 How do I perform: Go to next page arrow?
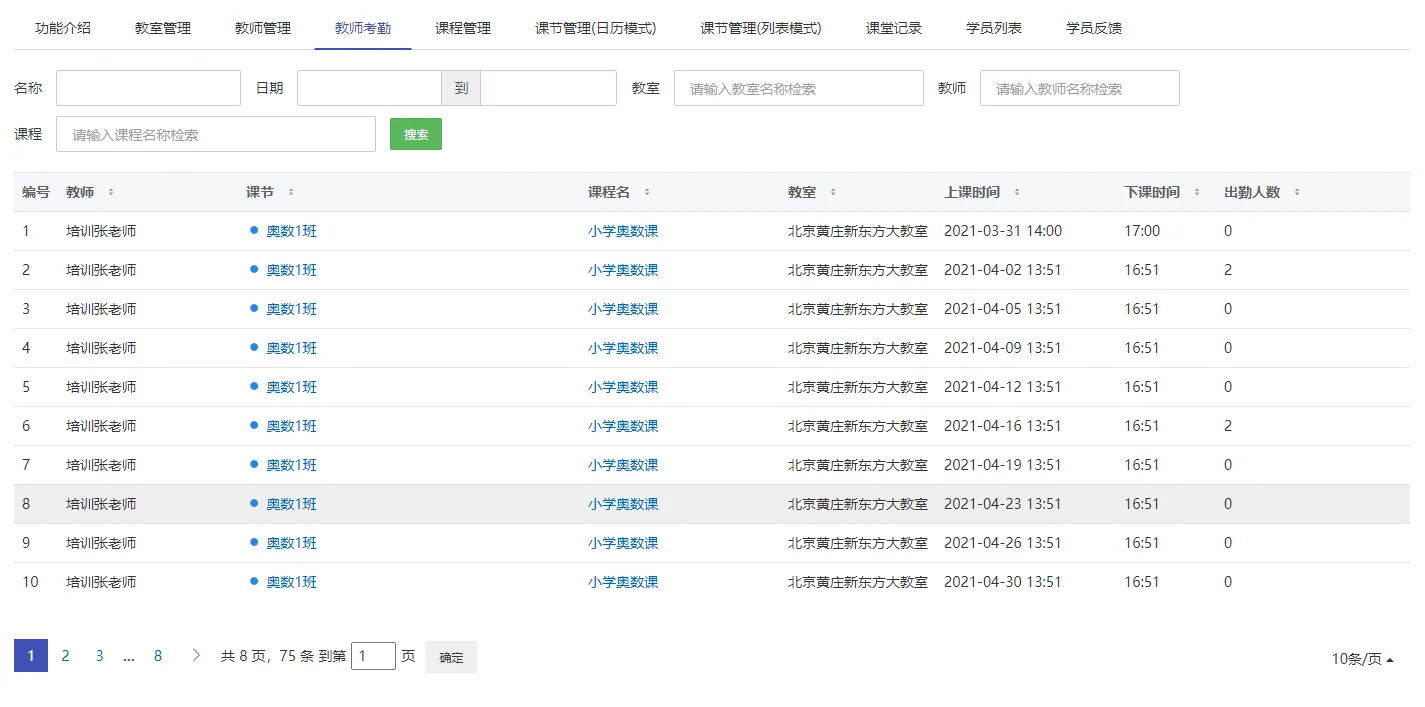196,656
